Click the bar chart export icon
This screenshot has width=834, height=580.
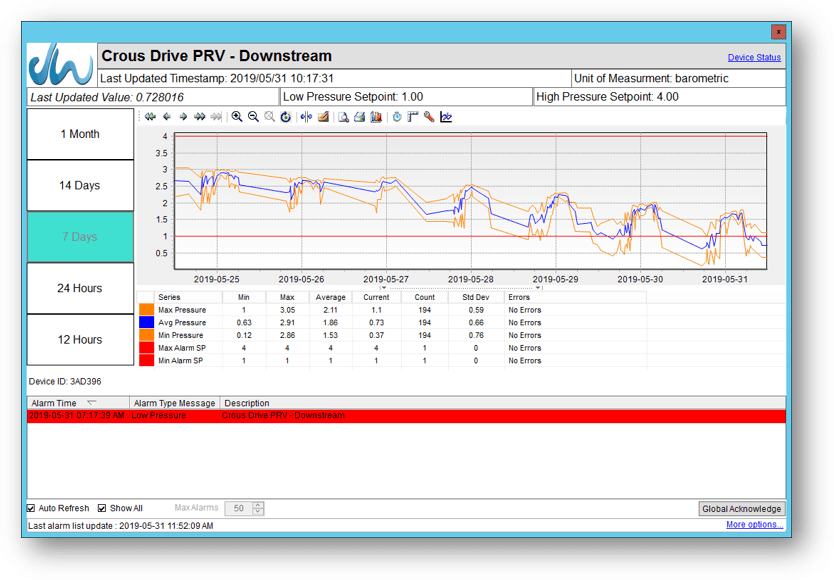376,117
